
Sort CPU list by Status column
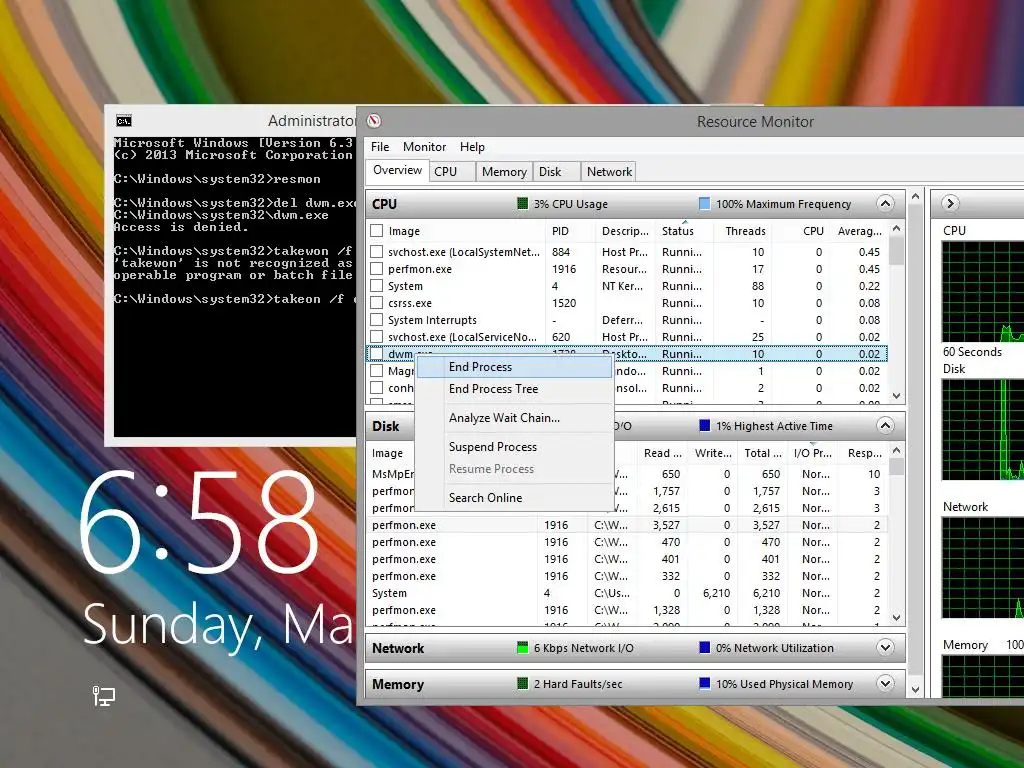682,231
